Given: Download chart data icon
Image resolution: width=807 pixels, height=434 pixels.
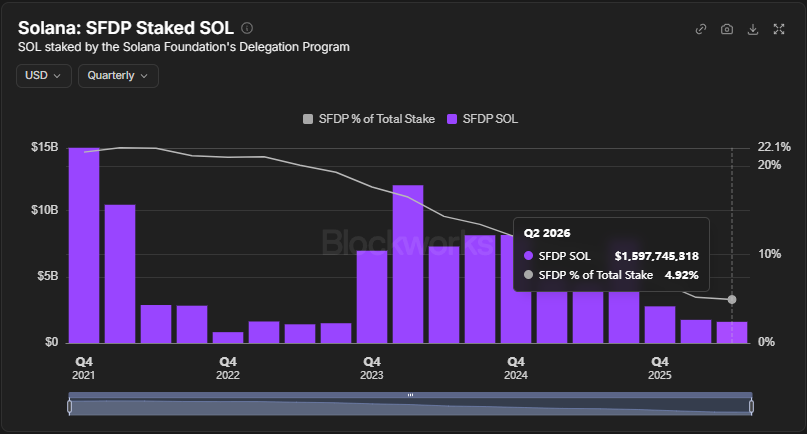Looking at the screenshot, I should [x=753, y=29].
